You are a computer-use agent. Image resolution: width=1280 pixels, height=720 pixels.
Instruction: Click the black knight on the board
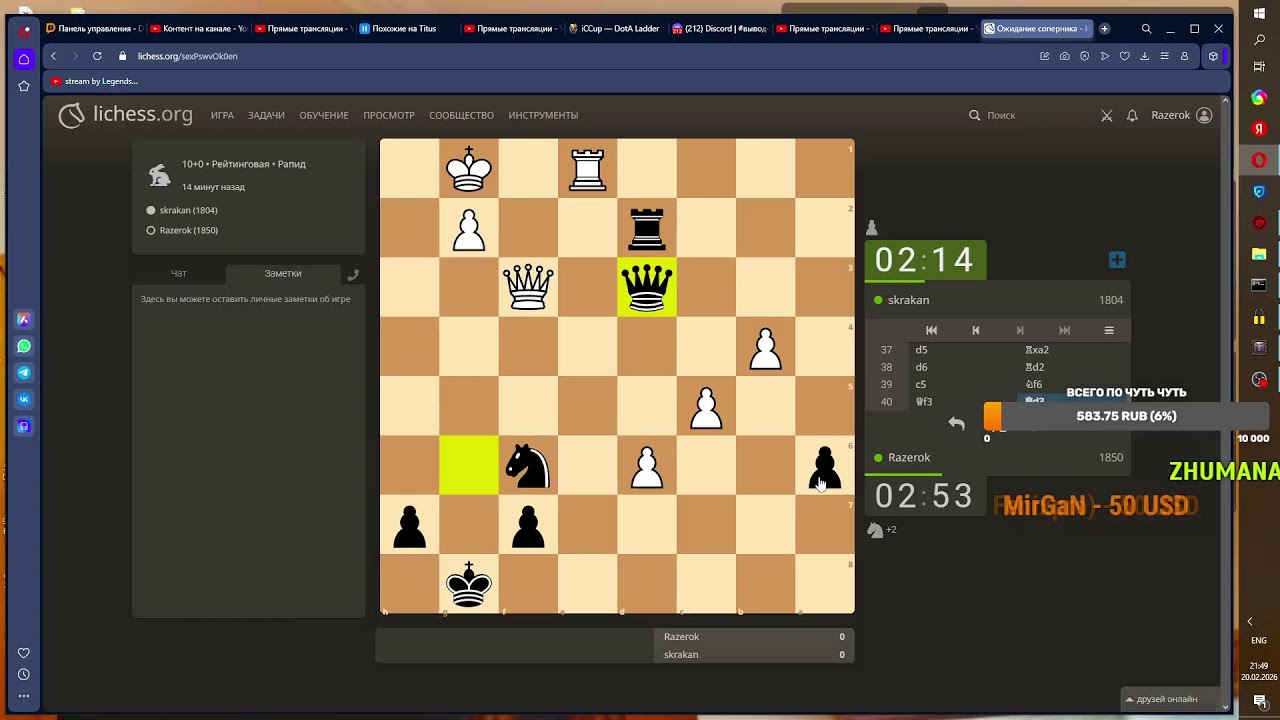(528, 466)
